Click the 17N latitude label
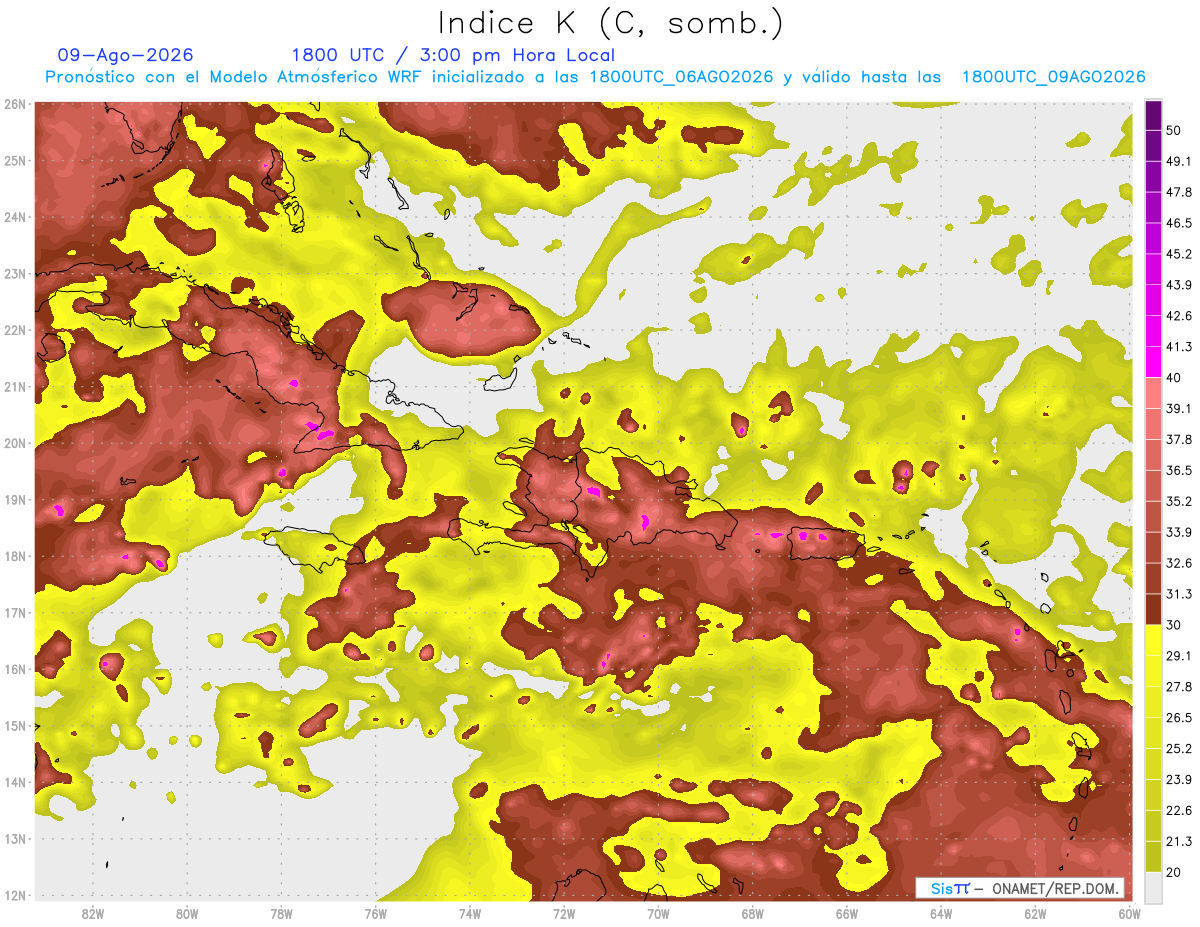The height and width of the screenshot is (927, 1200). click(x=15, y=613)
